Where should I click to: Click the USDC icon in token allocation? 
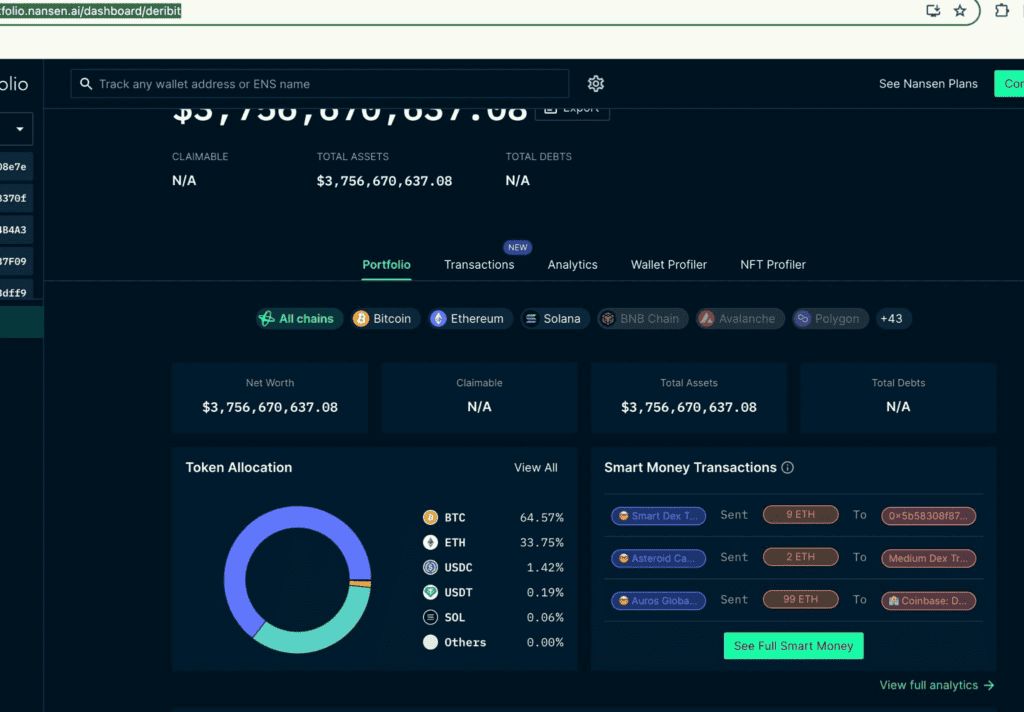coord(430,567)
